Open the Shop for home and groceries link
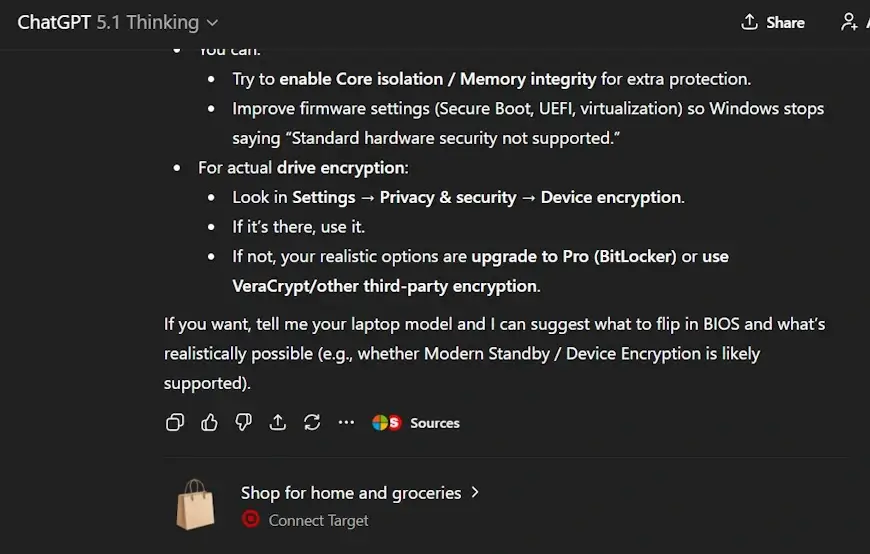This screenshot has width=870, height=554. [351, 492]
